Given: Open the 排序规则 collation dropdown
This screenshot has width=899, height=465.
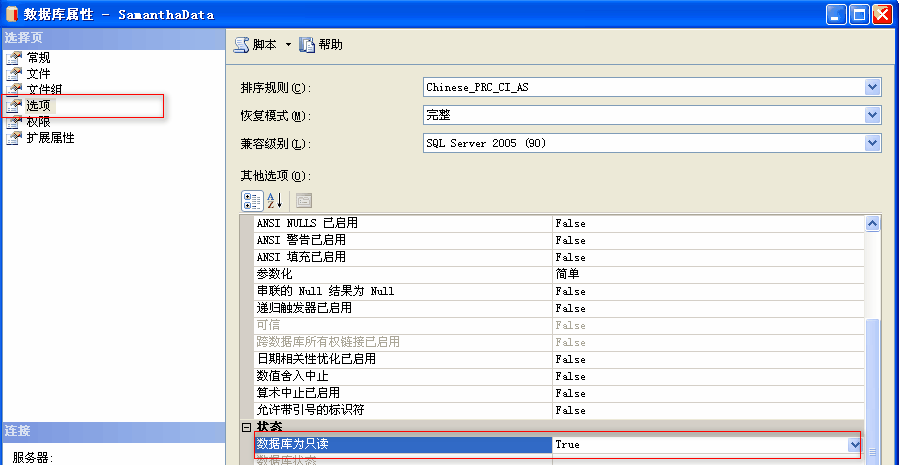Looking at the screenshot, I should (871, 87).
